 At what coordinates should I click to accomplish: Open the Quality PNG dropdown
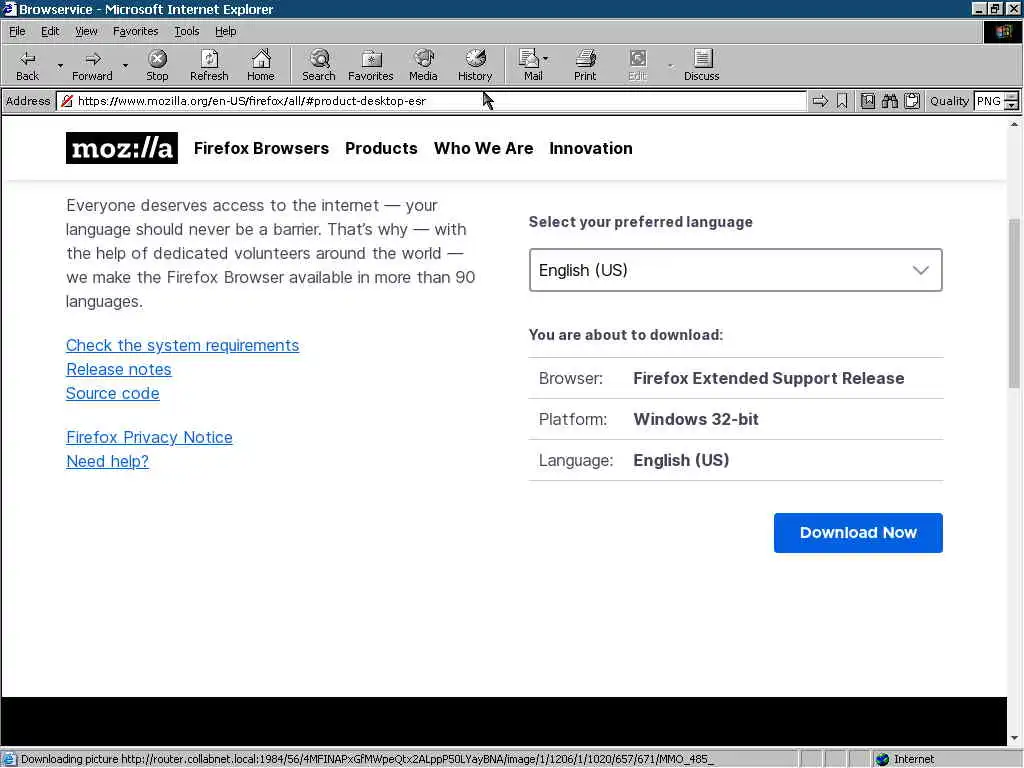click(1011, 101)
